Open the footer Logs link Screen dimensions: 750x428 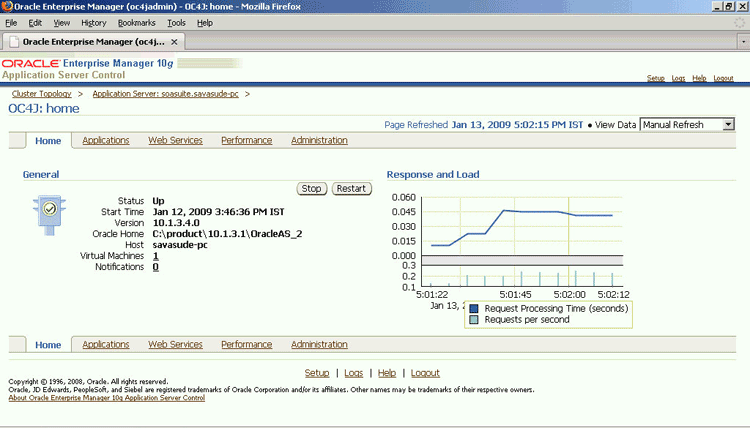[353, 373]
